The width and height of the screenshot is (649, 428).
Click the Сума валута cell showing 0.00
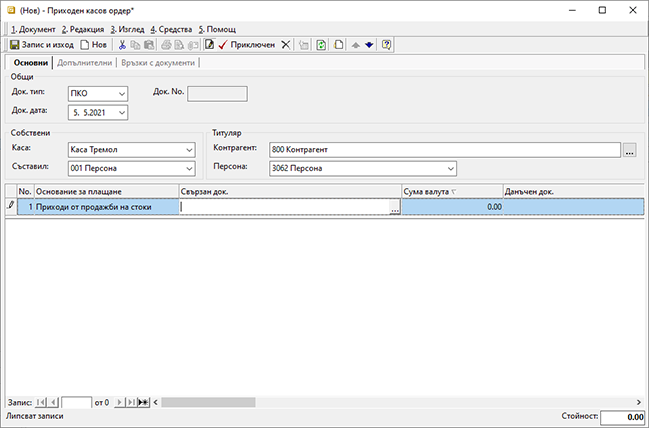click(x=452, y=207)
